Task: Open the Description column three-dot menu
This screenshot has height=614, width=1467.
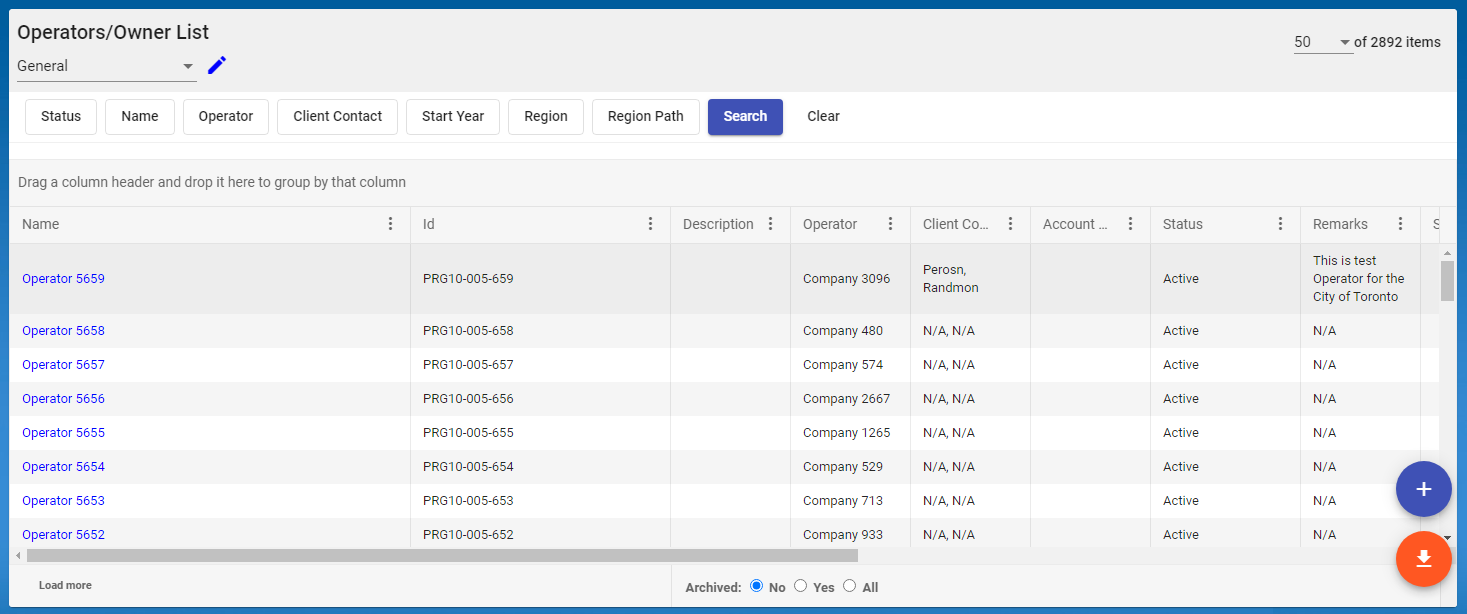Action: click(x=771, y=224)
